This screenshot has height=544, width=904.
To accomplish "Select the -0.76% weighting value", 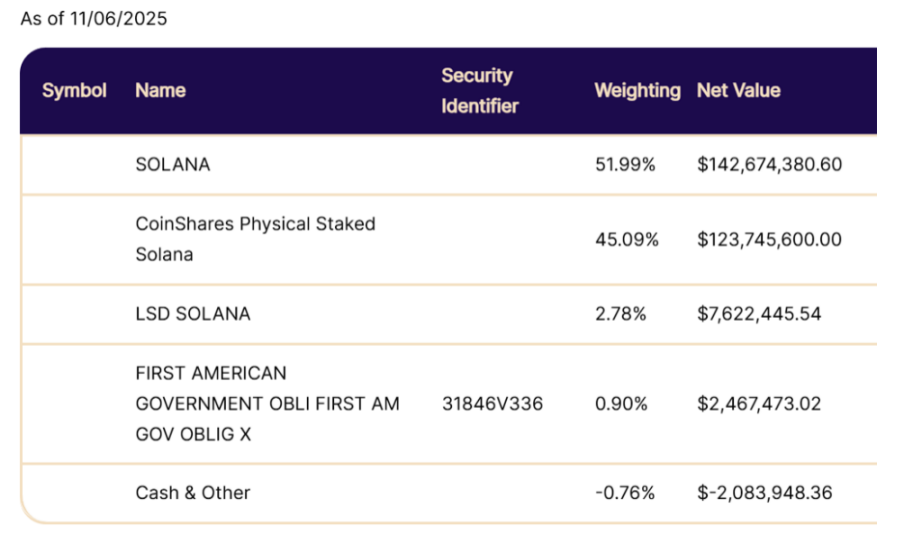I will [625, 493].
